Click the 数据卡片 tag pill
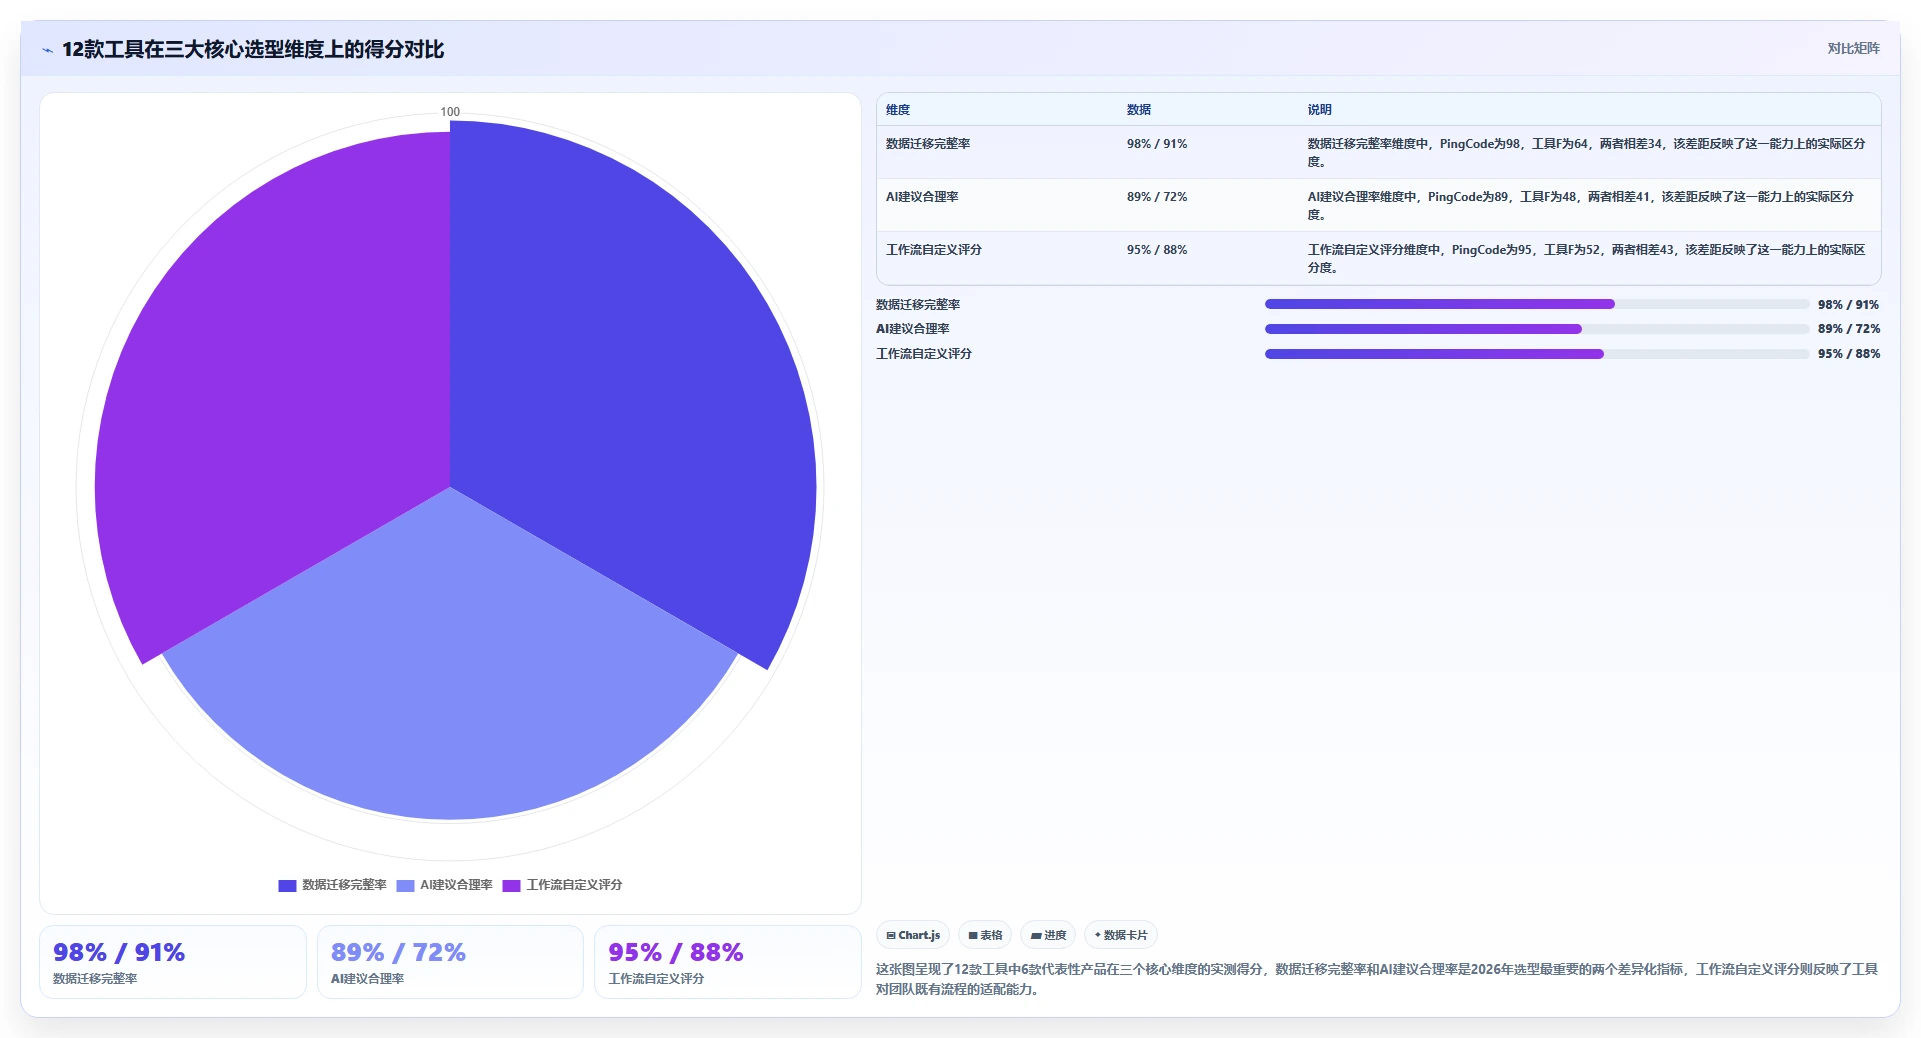Screen dimensions: 1921x1038 click(1121, 935)
